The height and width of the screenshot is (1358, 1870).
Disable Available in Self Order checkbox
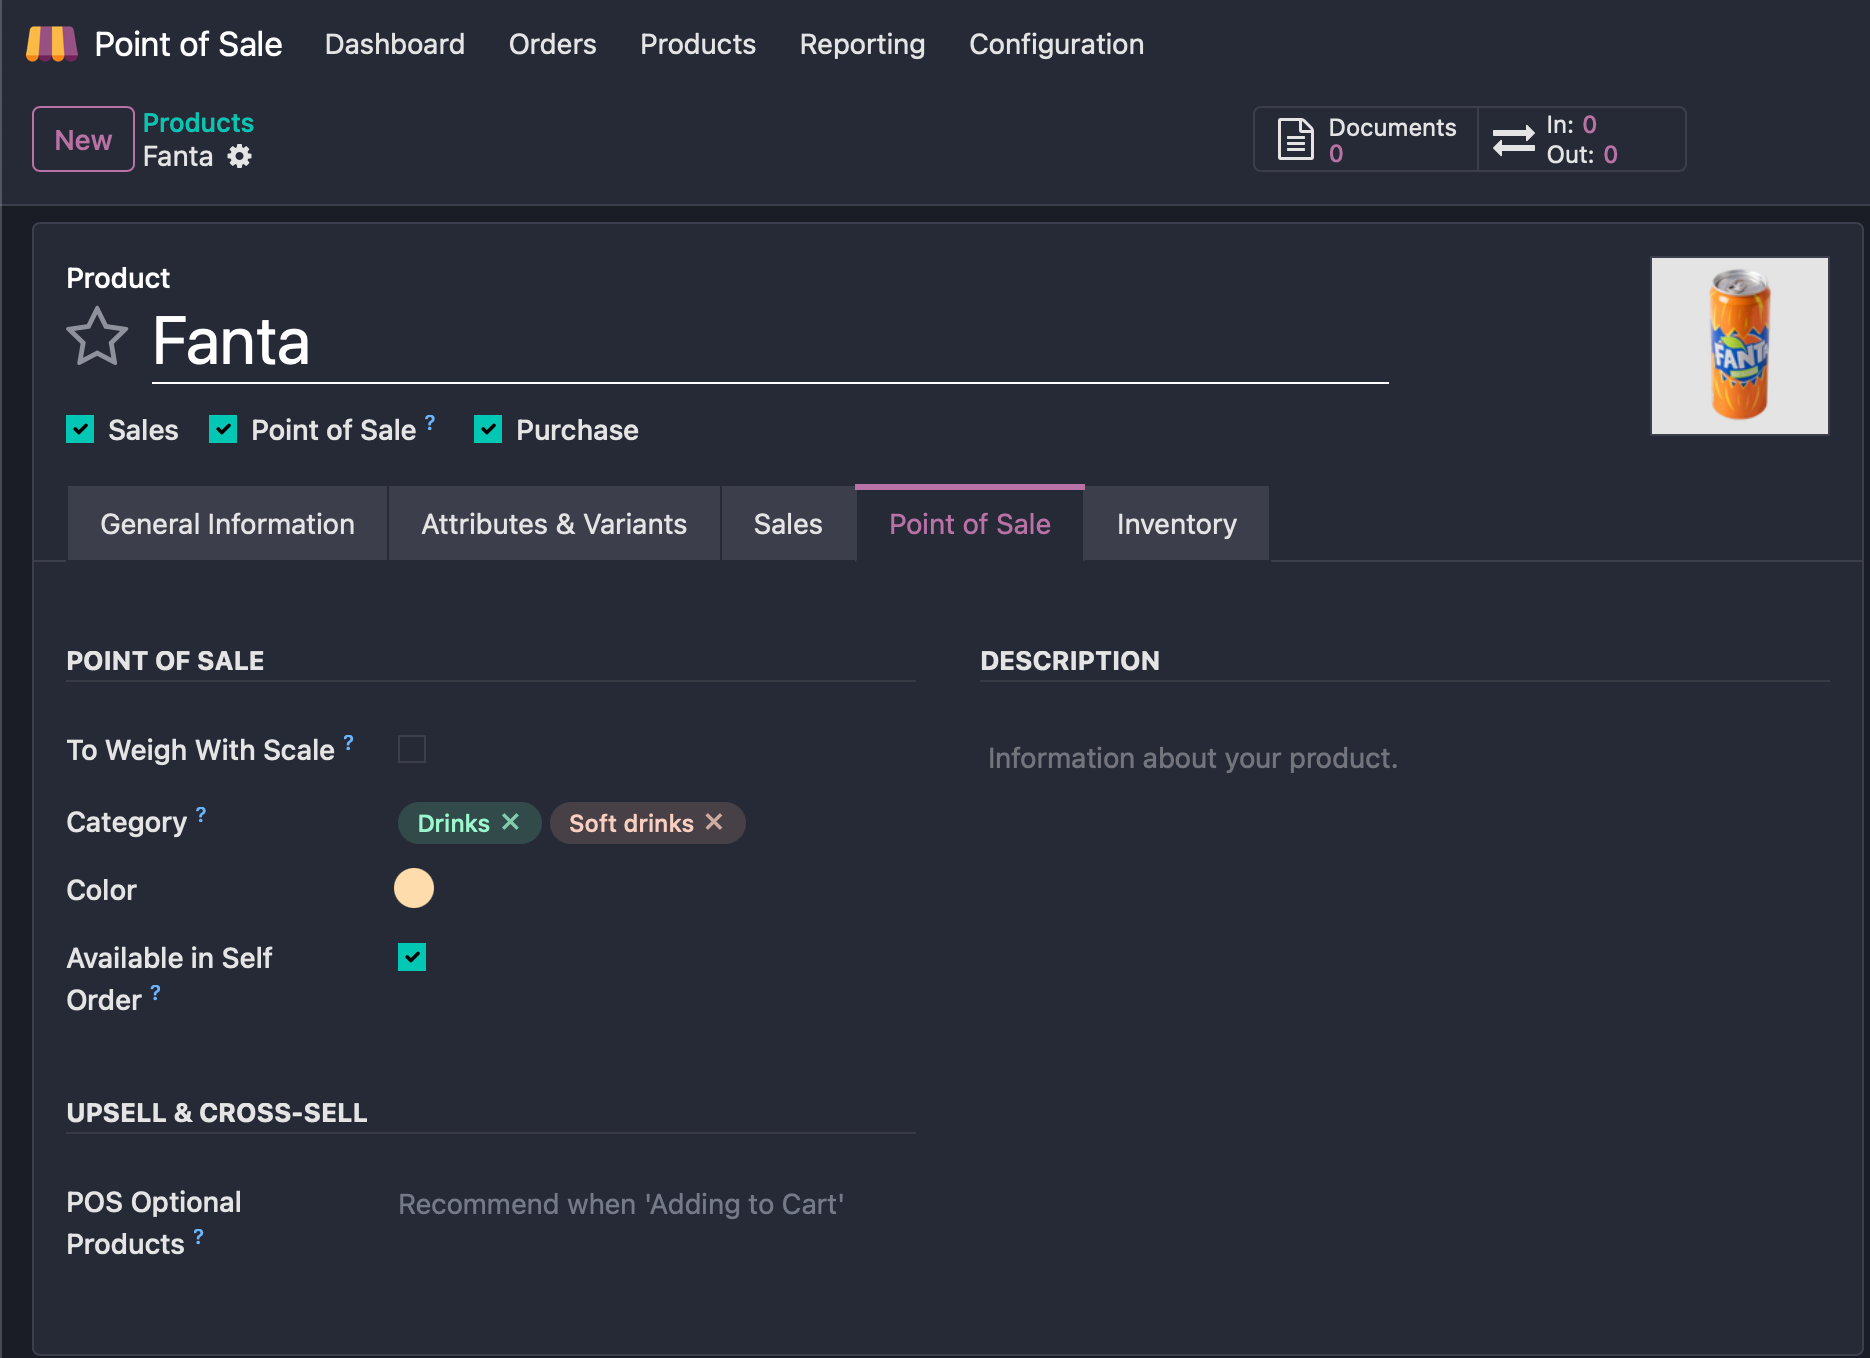(x=412, y=957)
